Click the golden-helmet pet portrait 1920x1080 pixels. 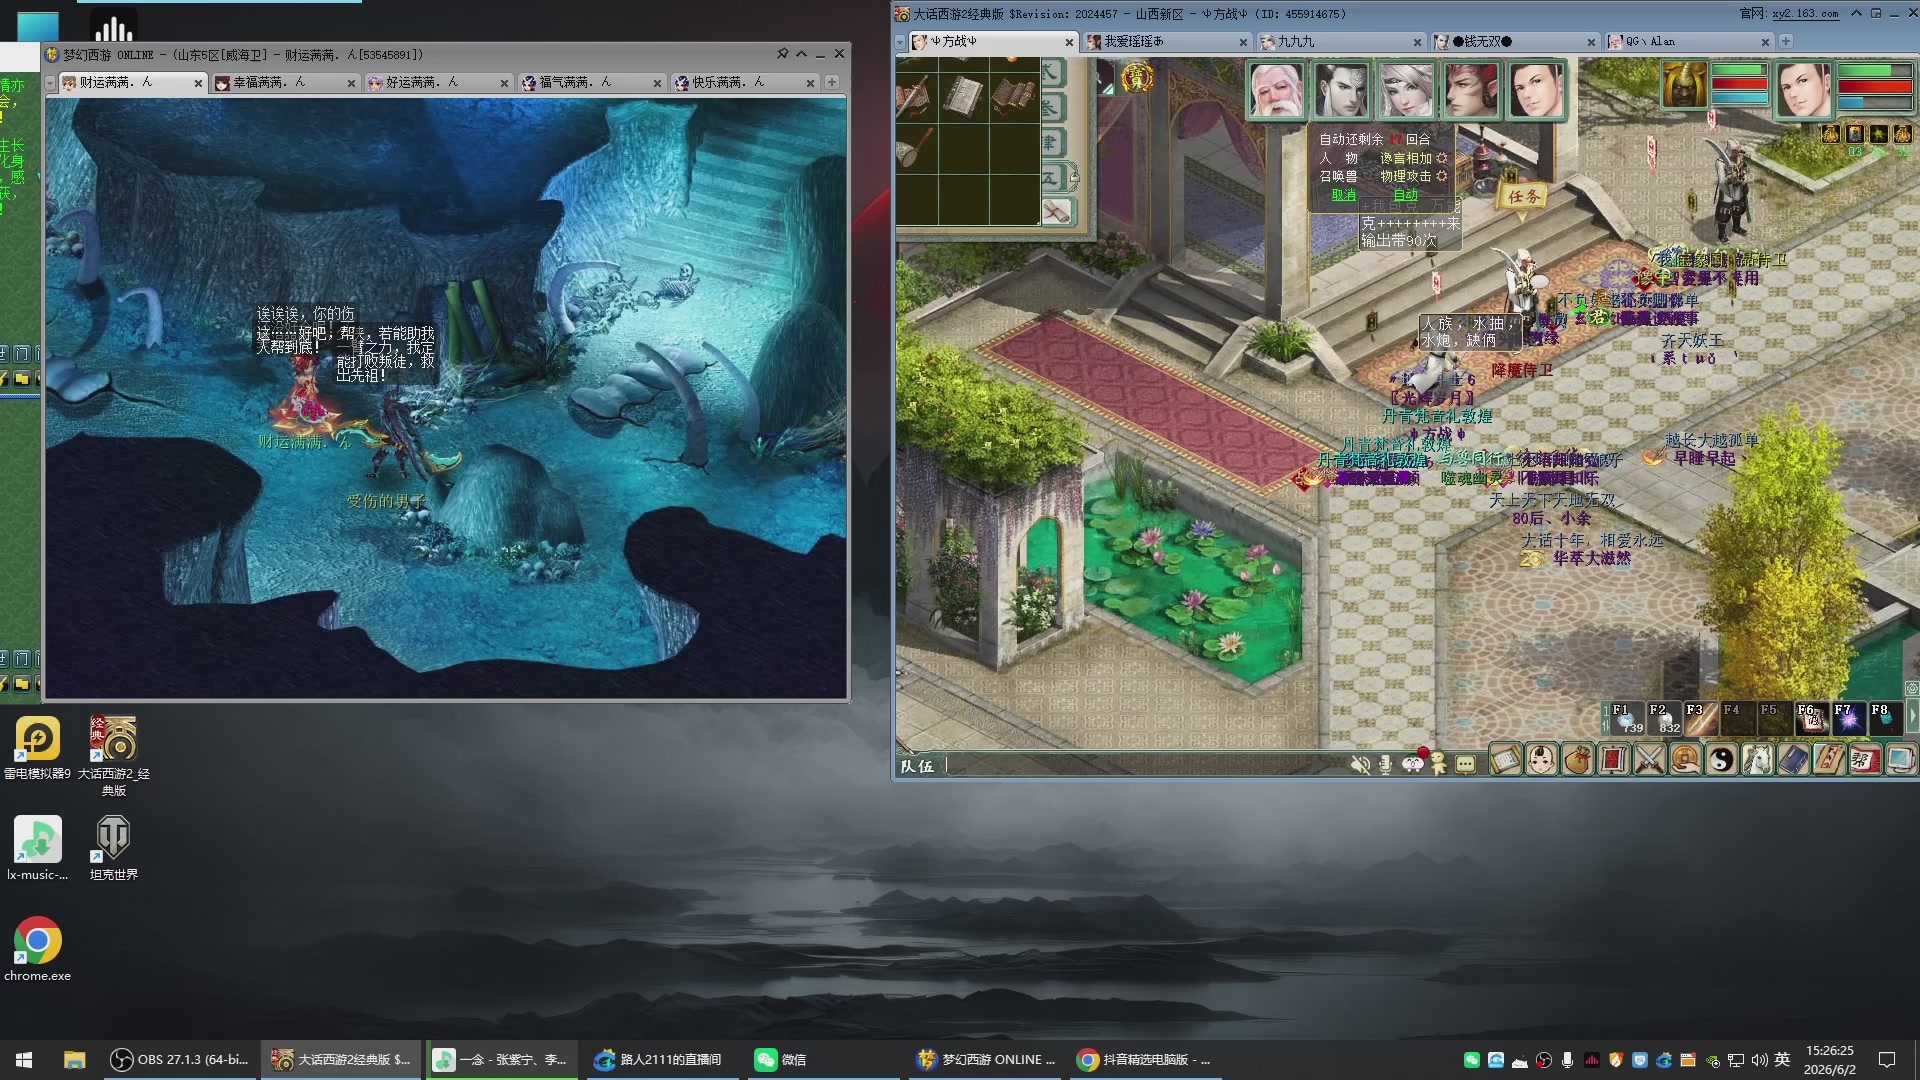1684,85
